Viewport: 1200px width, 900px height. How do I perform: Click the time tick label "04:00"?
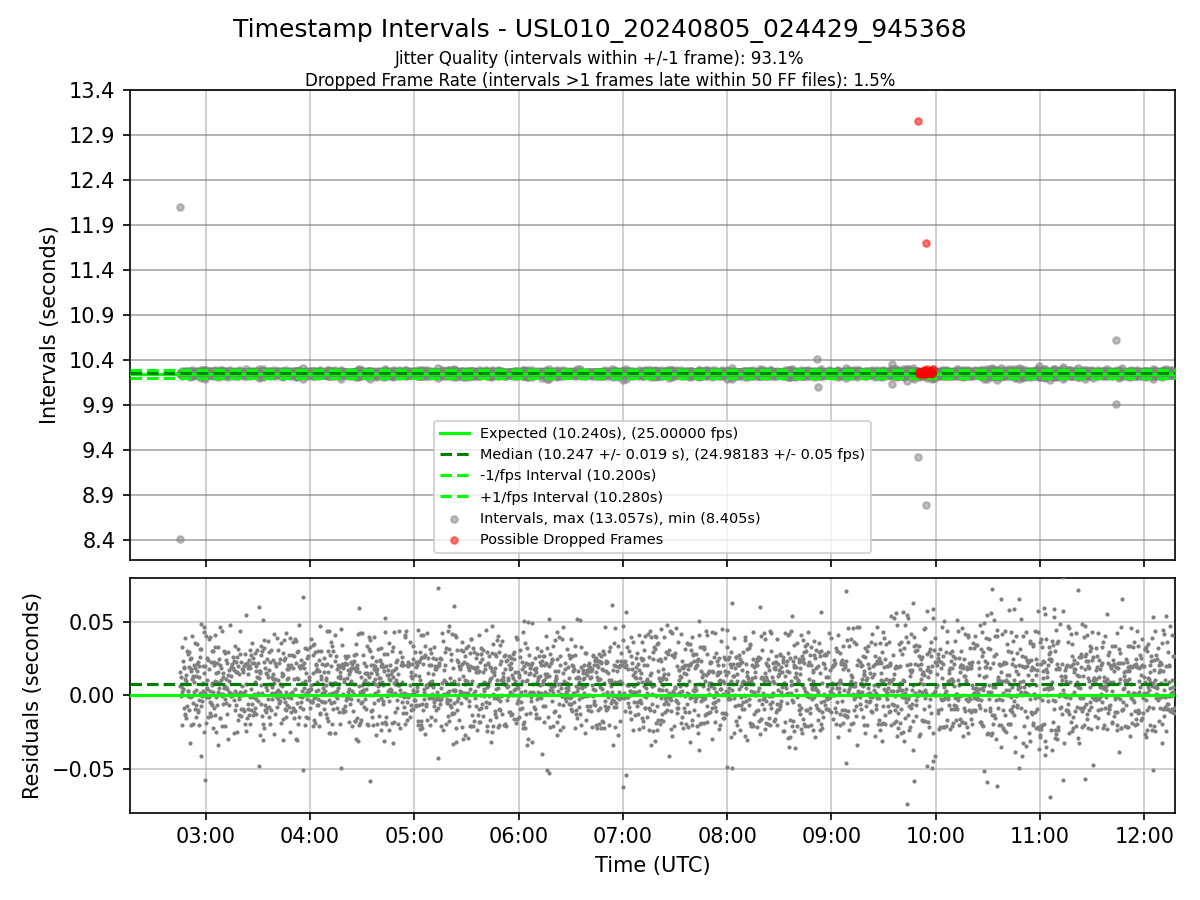pos(310,834)
